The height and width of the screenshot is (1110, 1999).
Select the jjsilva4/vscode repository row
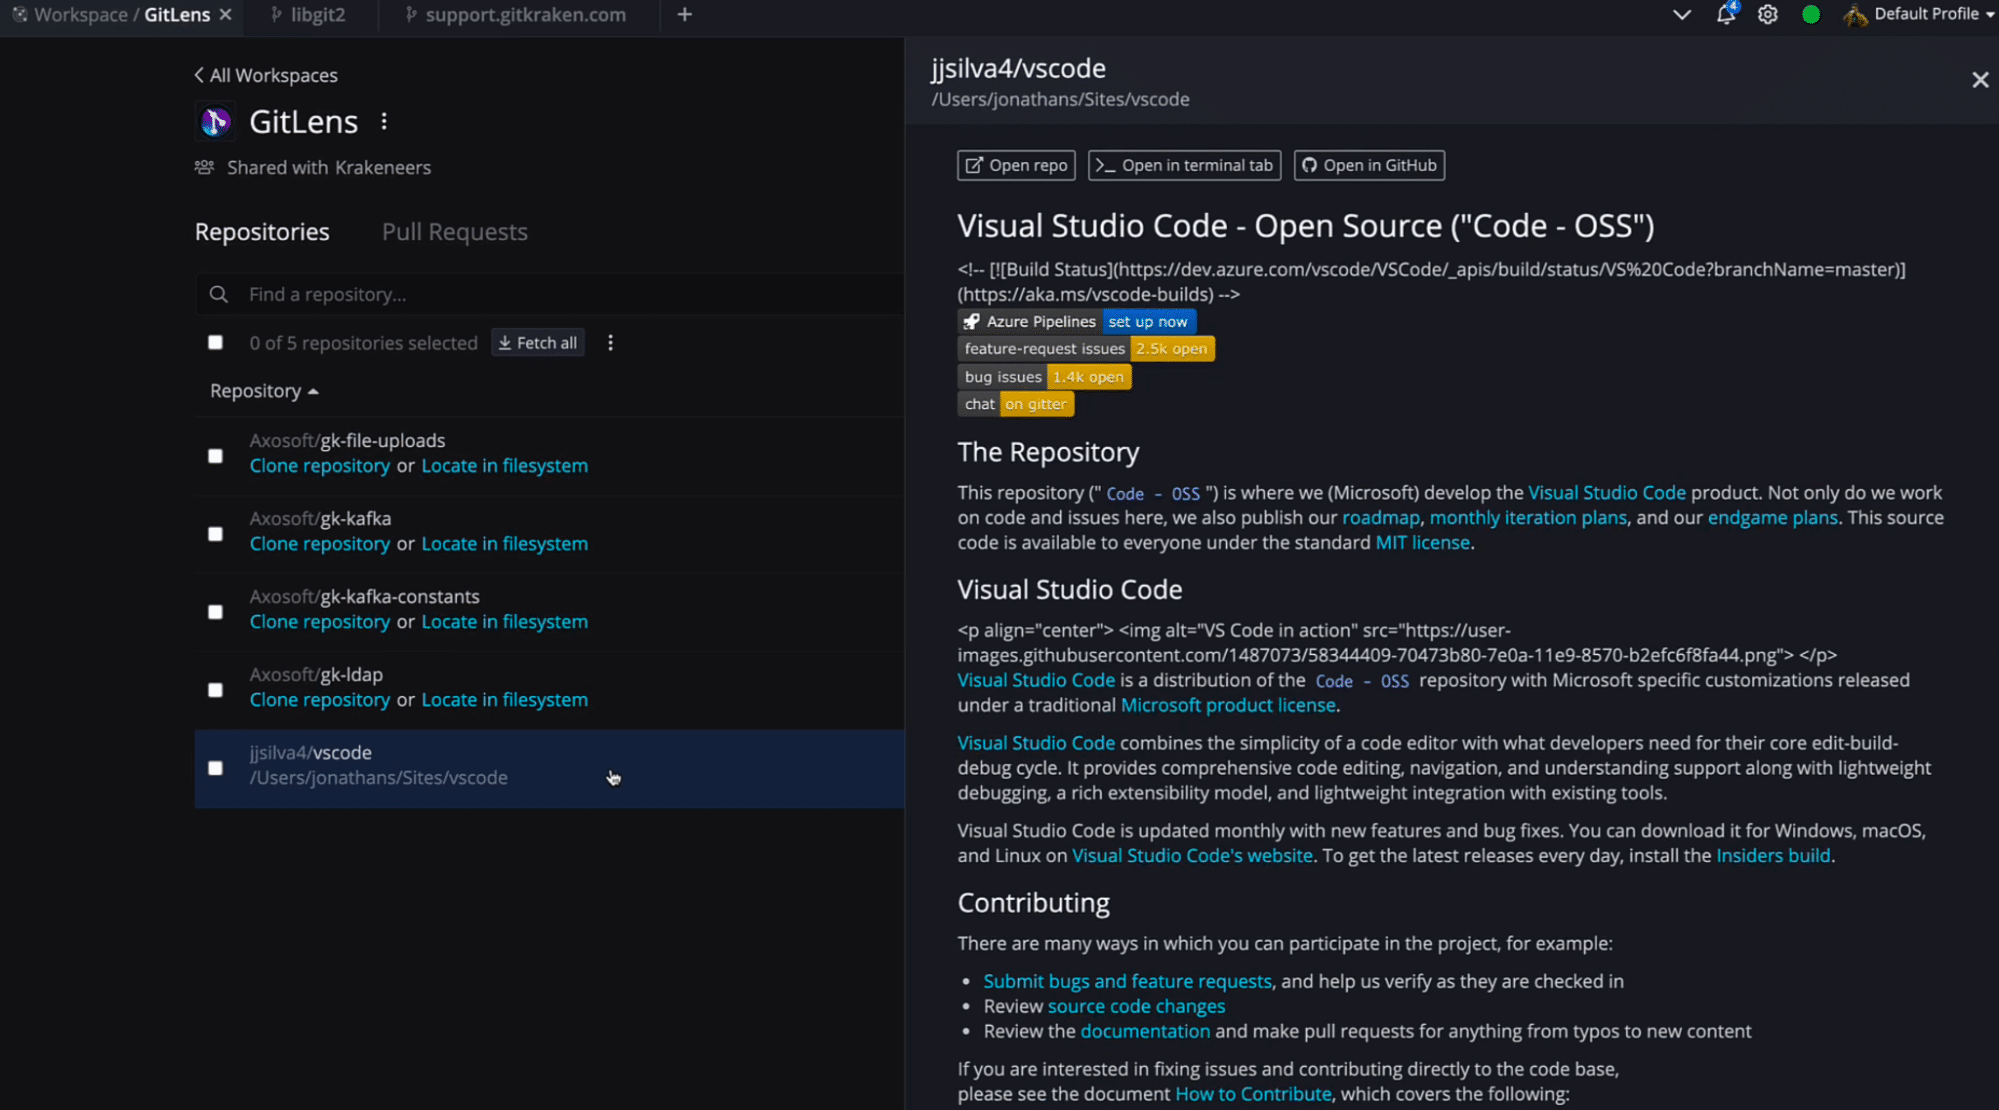[x=549, y=768]
